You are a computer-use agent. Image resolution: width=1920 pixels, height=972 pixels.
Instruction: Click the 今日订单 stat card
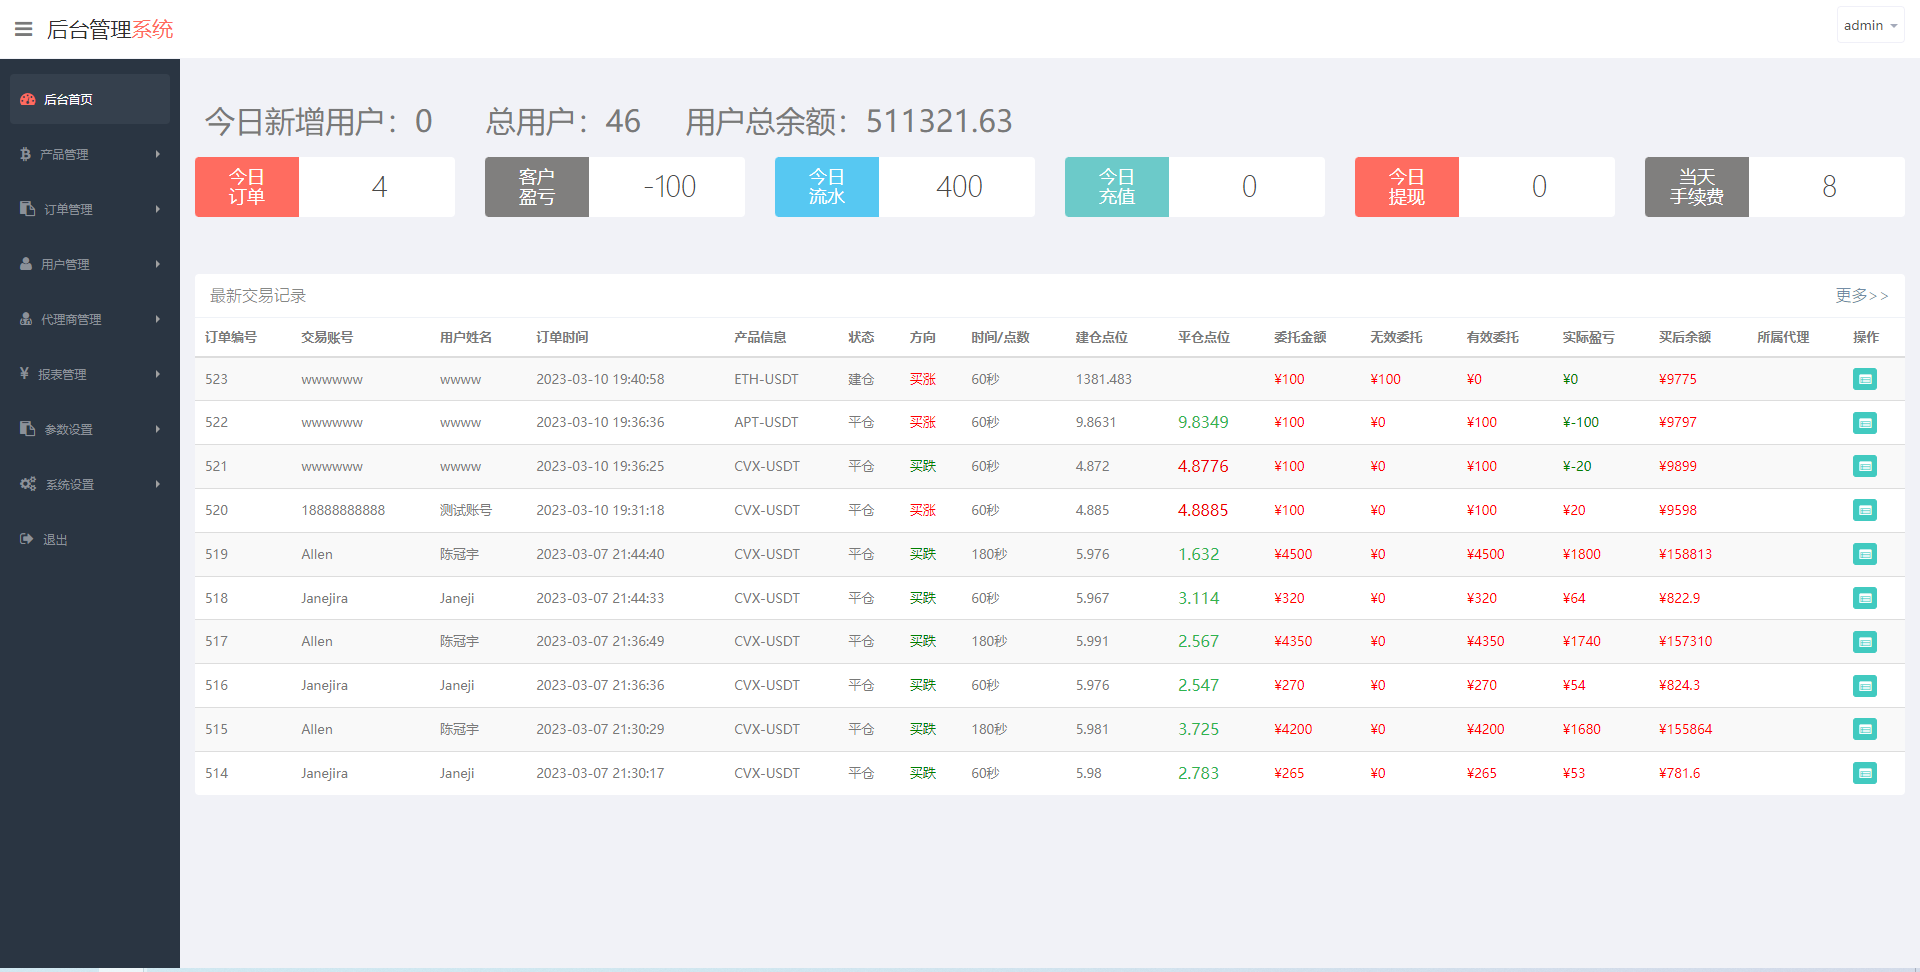pos(325,187)
